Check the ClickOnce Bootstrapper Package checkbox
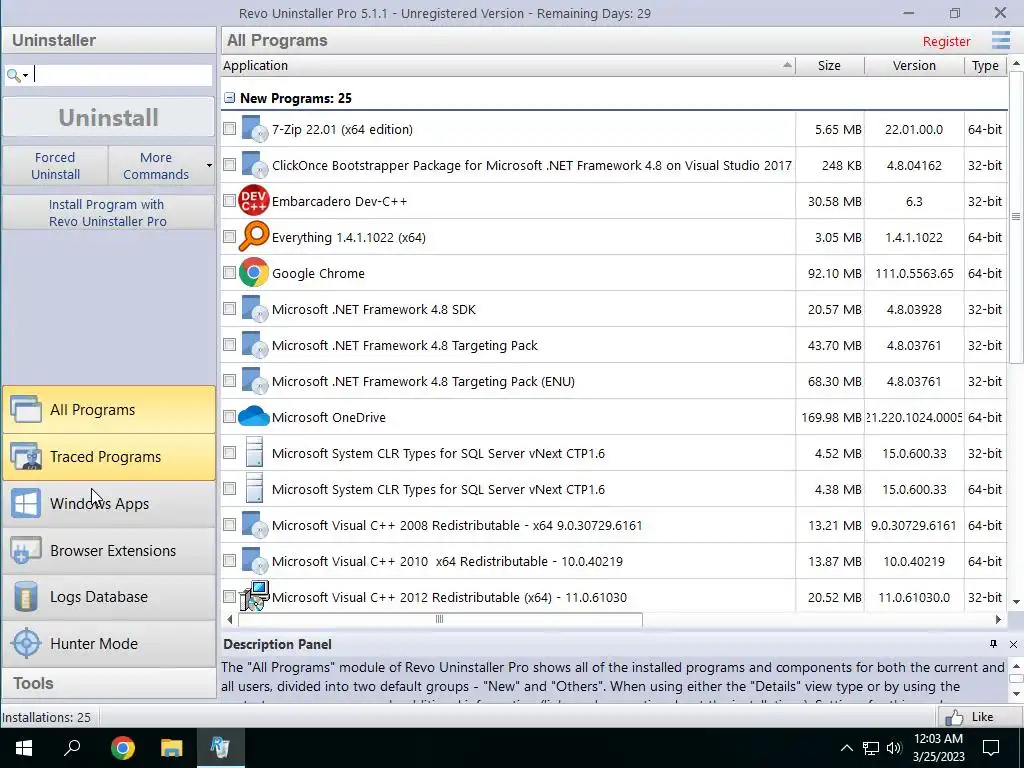Viewport: 1024px width, 768px height. tap(229, 165)
